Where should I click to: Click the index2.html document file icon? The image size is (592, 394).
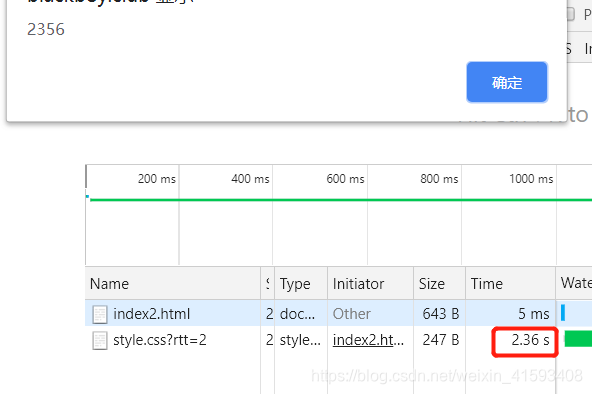[100, 314]
